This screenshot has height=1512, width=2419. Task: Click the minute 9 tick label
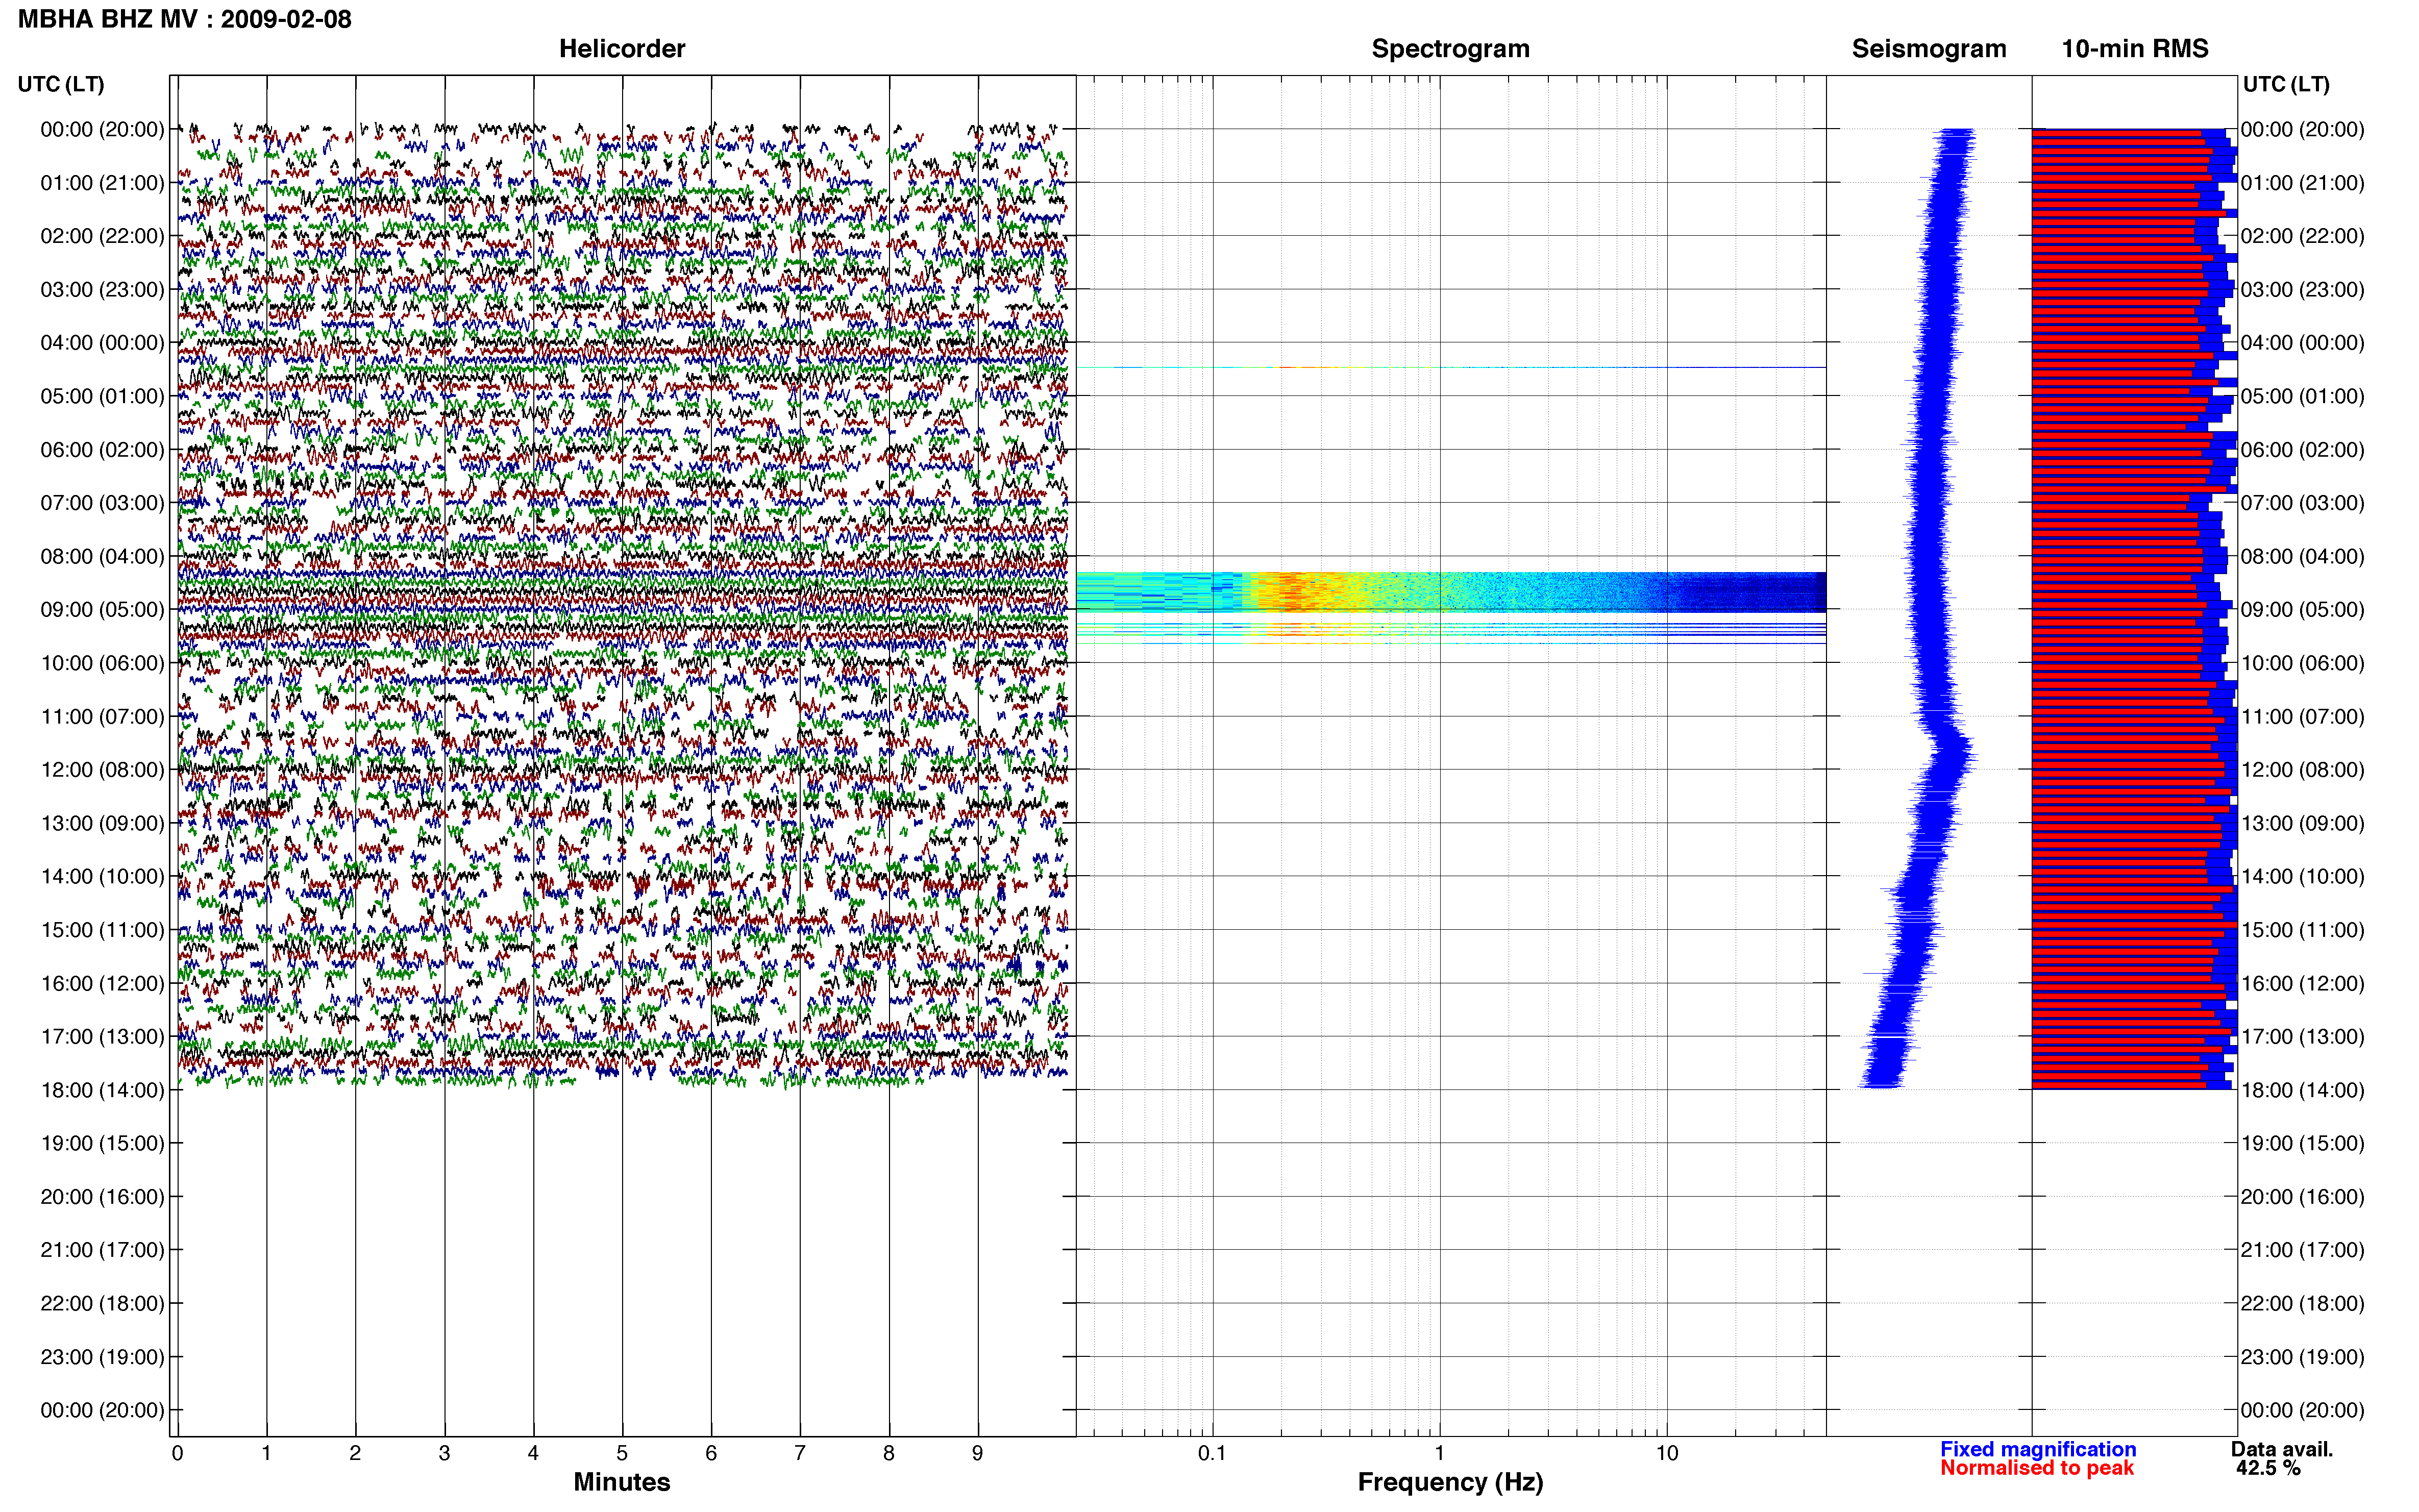[x=977, y=1454]
